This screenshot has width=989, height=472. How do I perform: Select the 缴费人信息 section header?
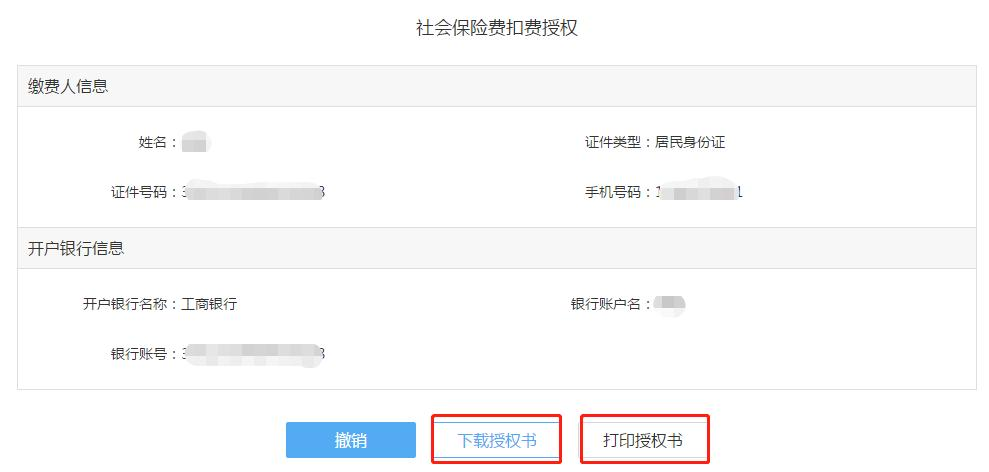[68, 86]
